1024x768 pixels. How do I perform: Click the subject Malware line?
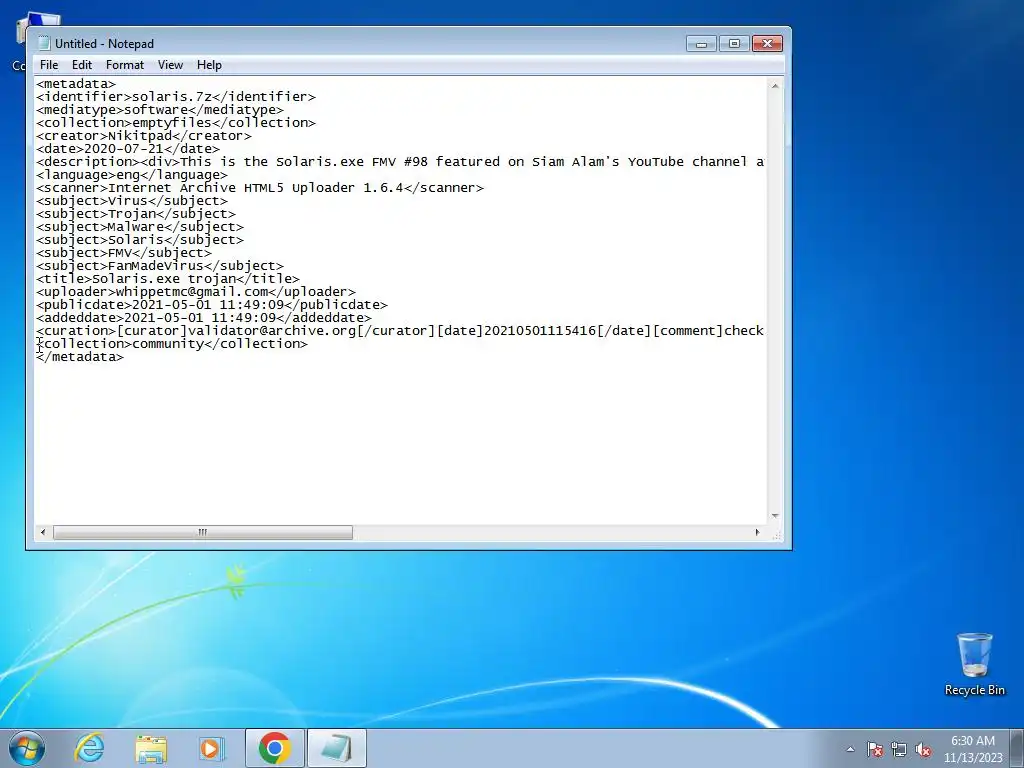pyautogui.click(x=140, y=227)
